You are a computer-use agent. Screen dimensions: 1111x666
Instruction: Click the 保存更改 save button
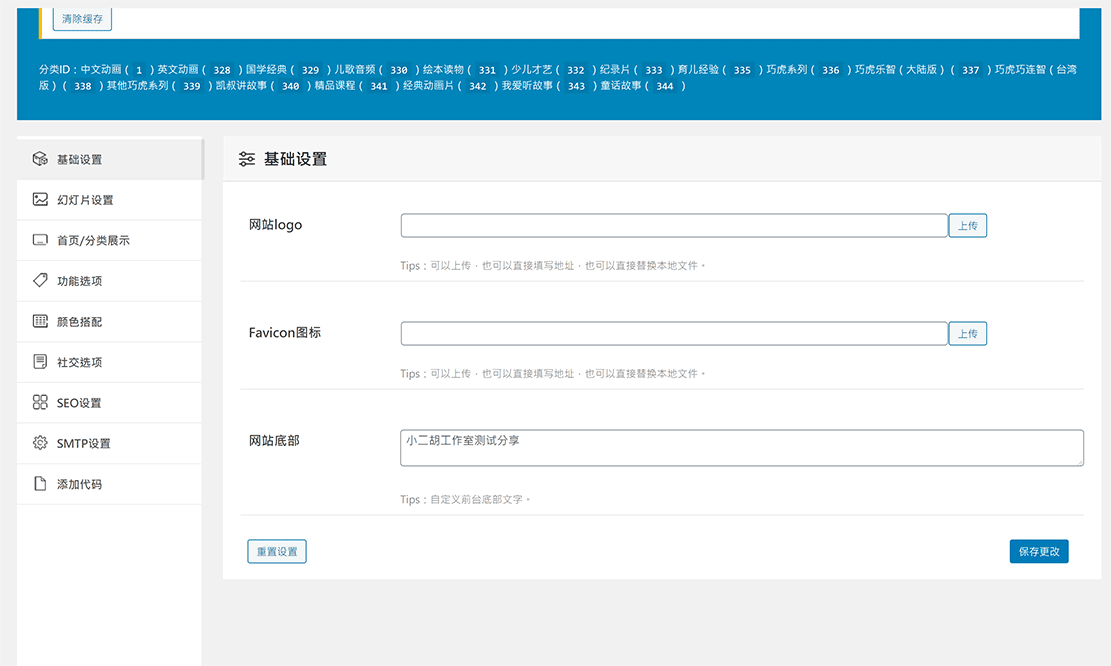[1038, 551]
